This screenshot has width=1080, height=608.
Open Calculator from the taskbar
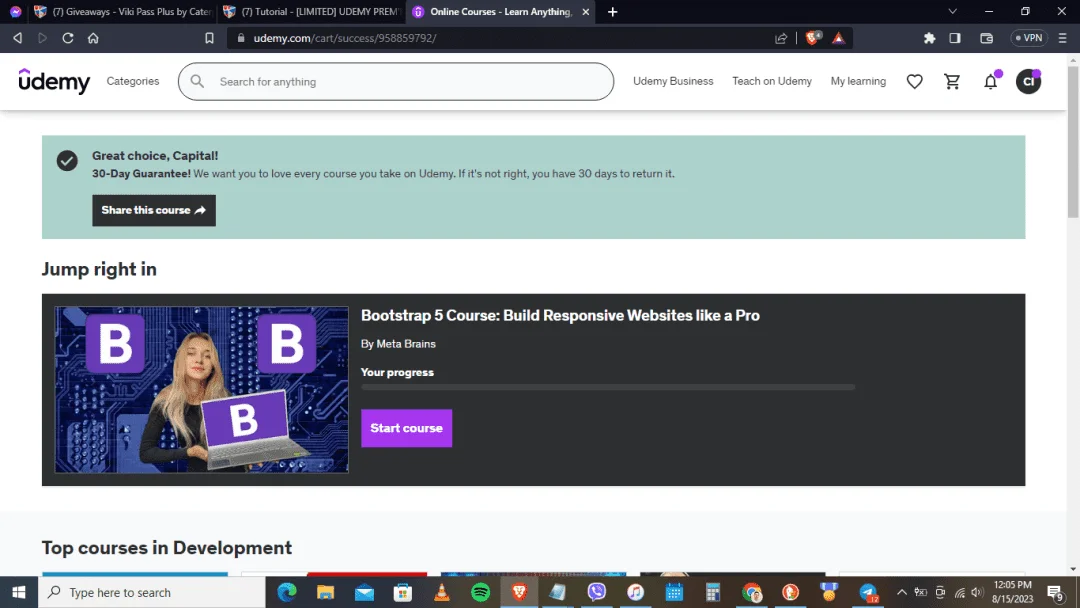pyautogui.click(x=713, y=592)
